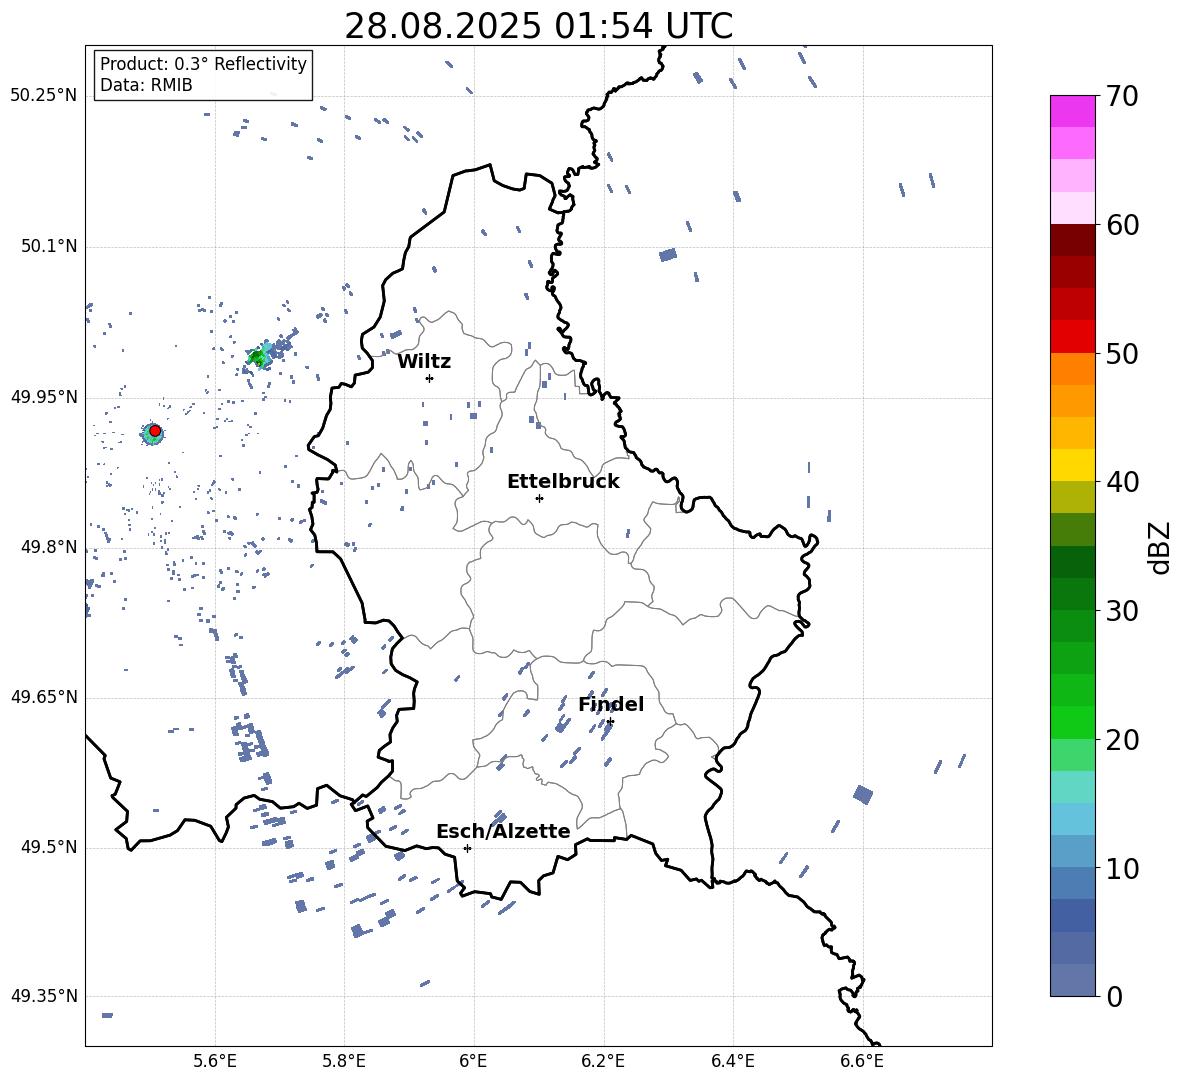
Task: Click the Wiltz station cross marker
Action: 429,378
